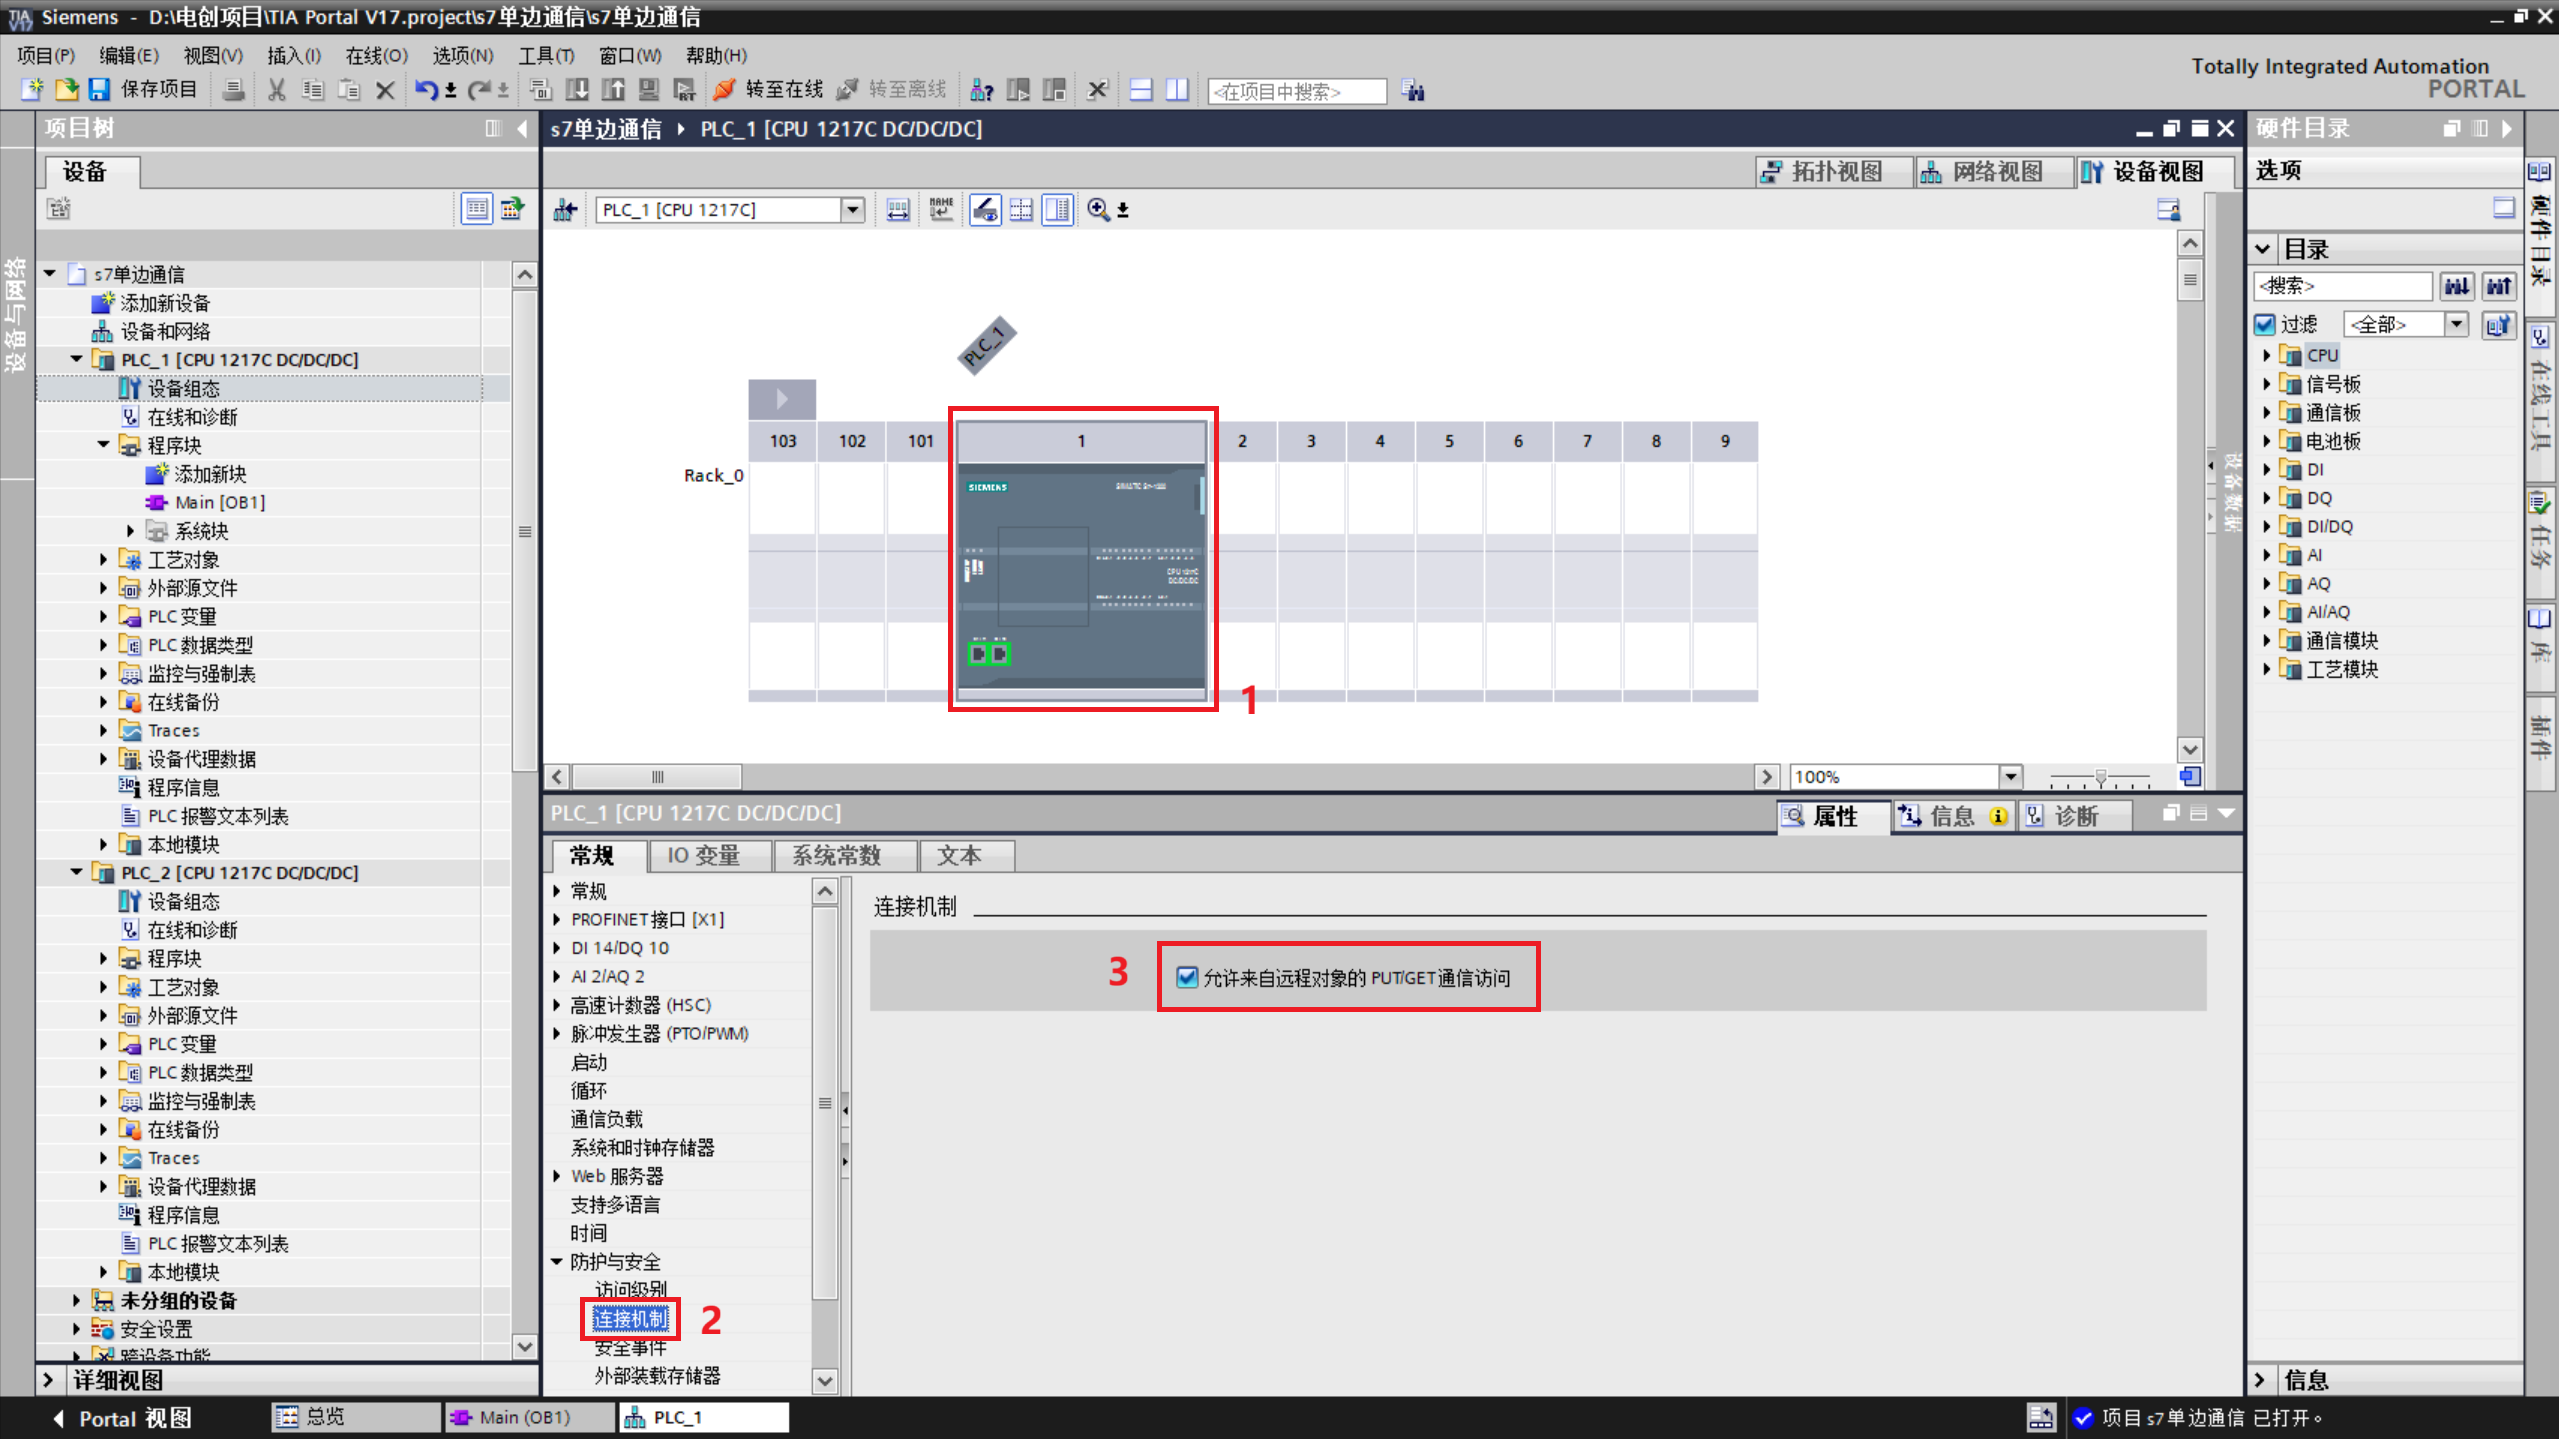The image size is (2559, 1439).
Task: Click the Cut scissors icon
Action: pyautogui.click(x=277, y=90)
